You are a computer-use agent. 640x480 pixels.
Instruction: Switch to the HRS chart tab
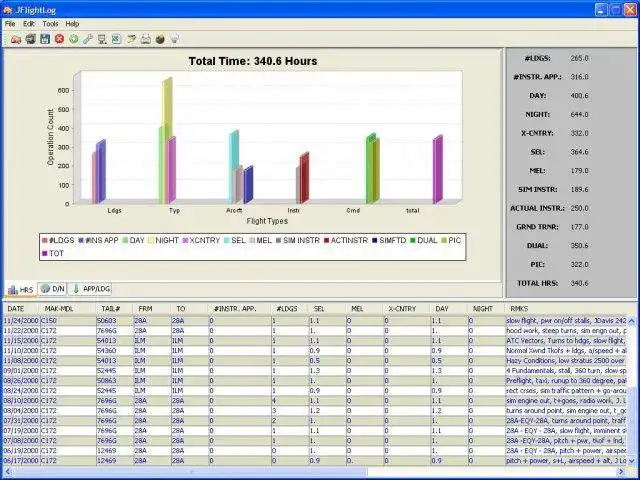(20, 289)
